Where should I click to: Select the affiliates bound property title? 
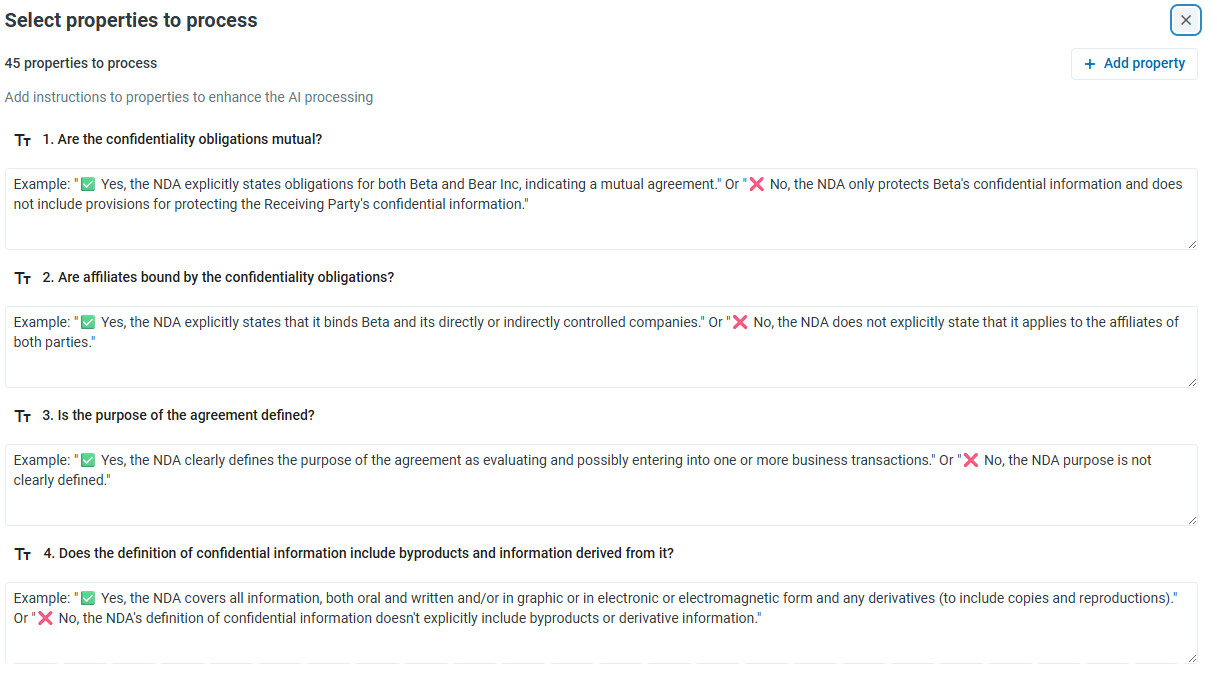click(218, 277)
